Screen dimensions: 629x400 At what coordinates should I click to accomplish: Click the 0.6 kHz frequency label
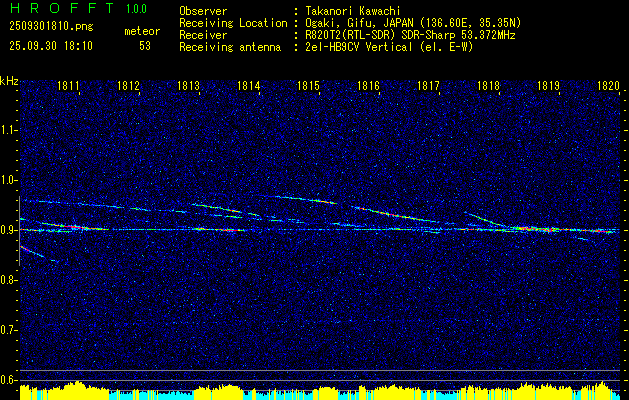(9, 380)
